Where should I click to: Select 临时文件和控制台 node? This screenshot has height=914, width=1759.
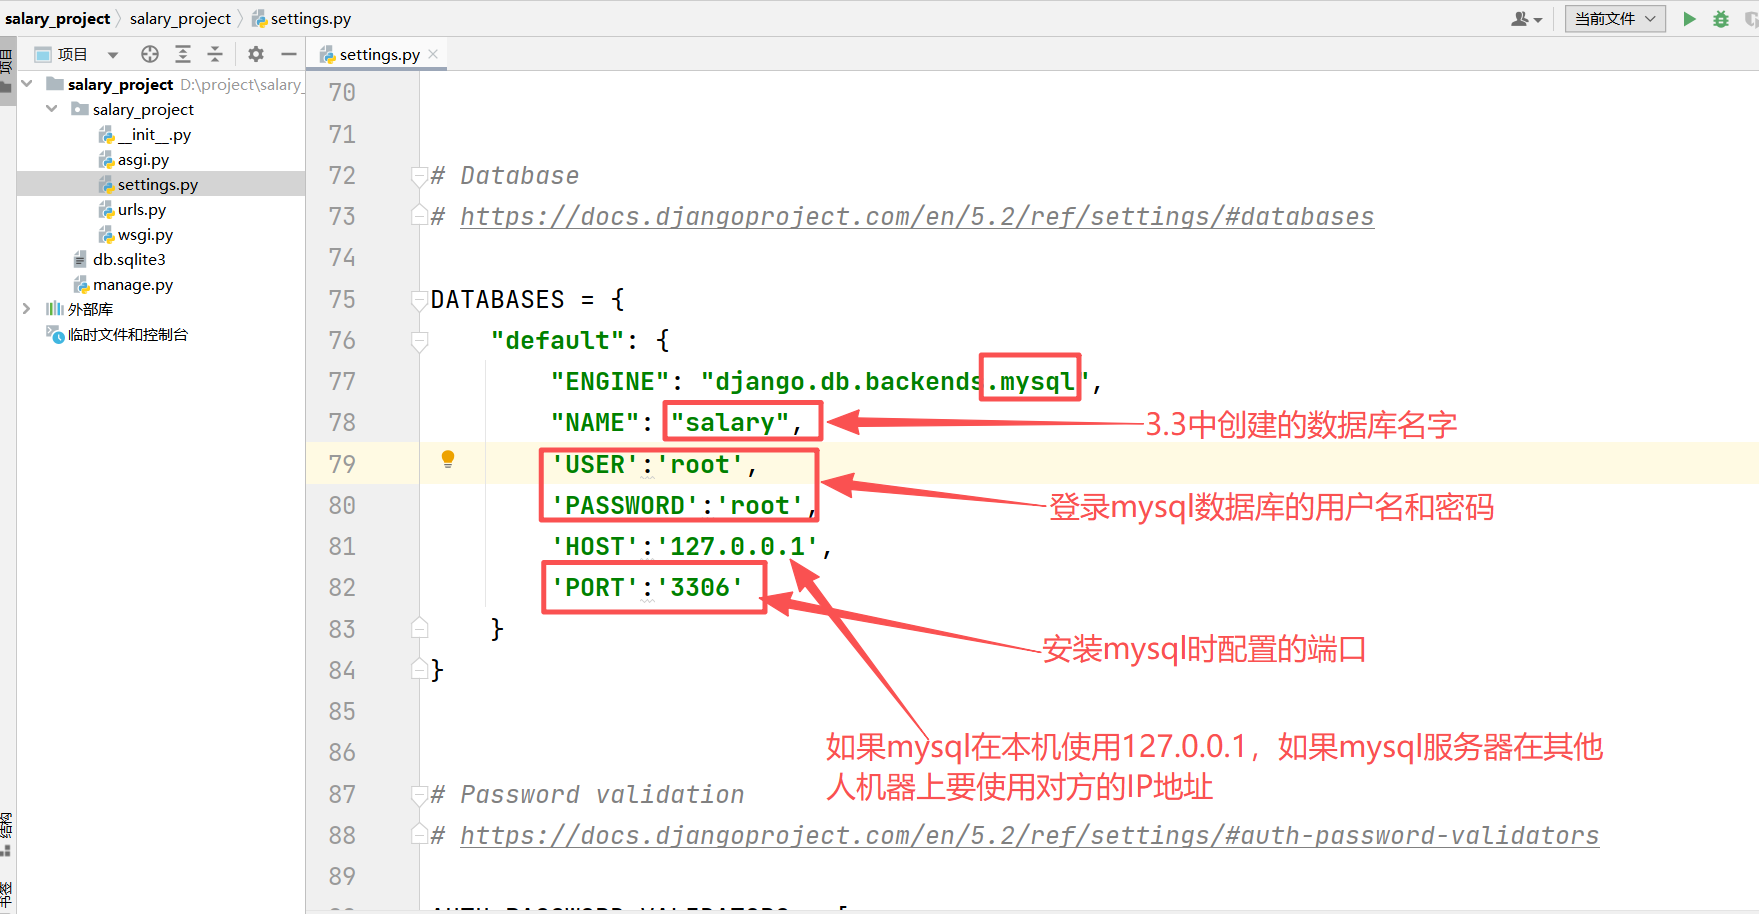coord(128,334)
